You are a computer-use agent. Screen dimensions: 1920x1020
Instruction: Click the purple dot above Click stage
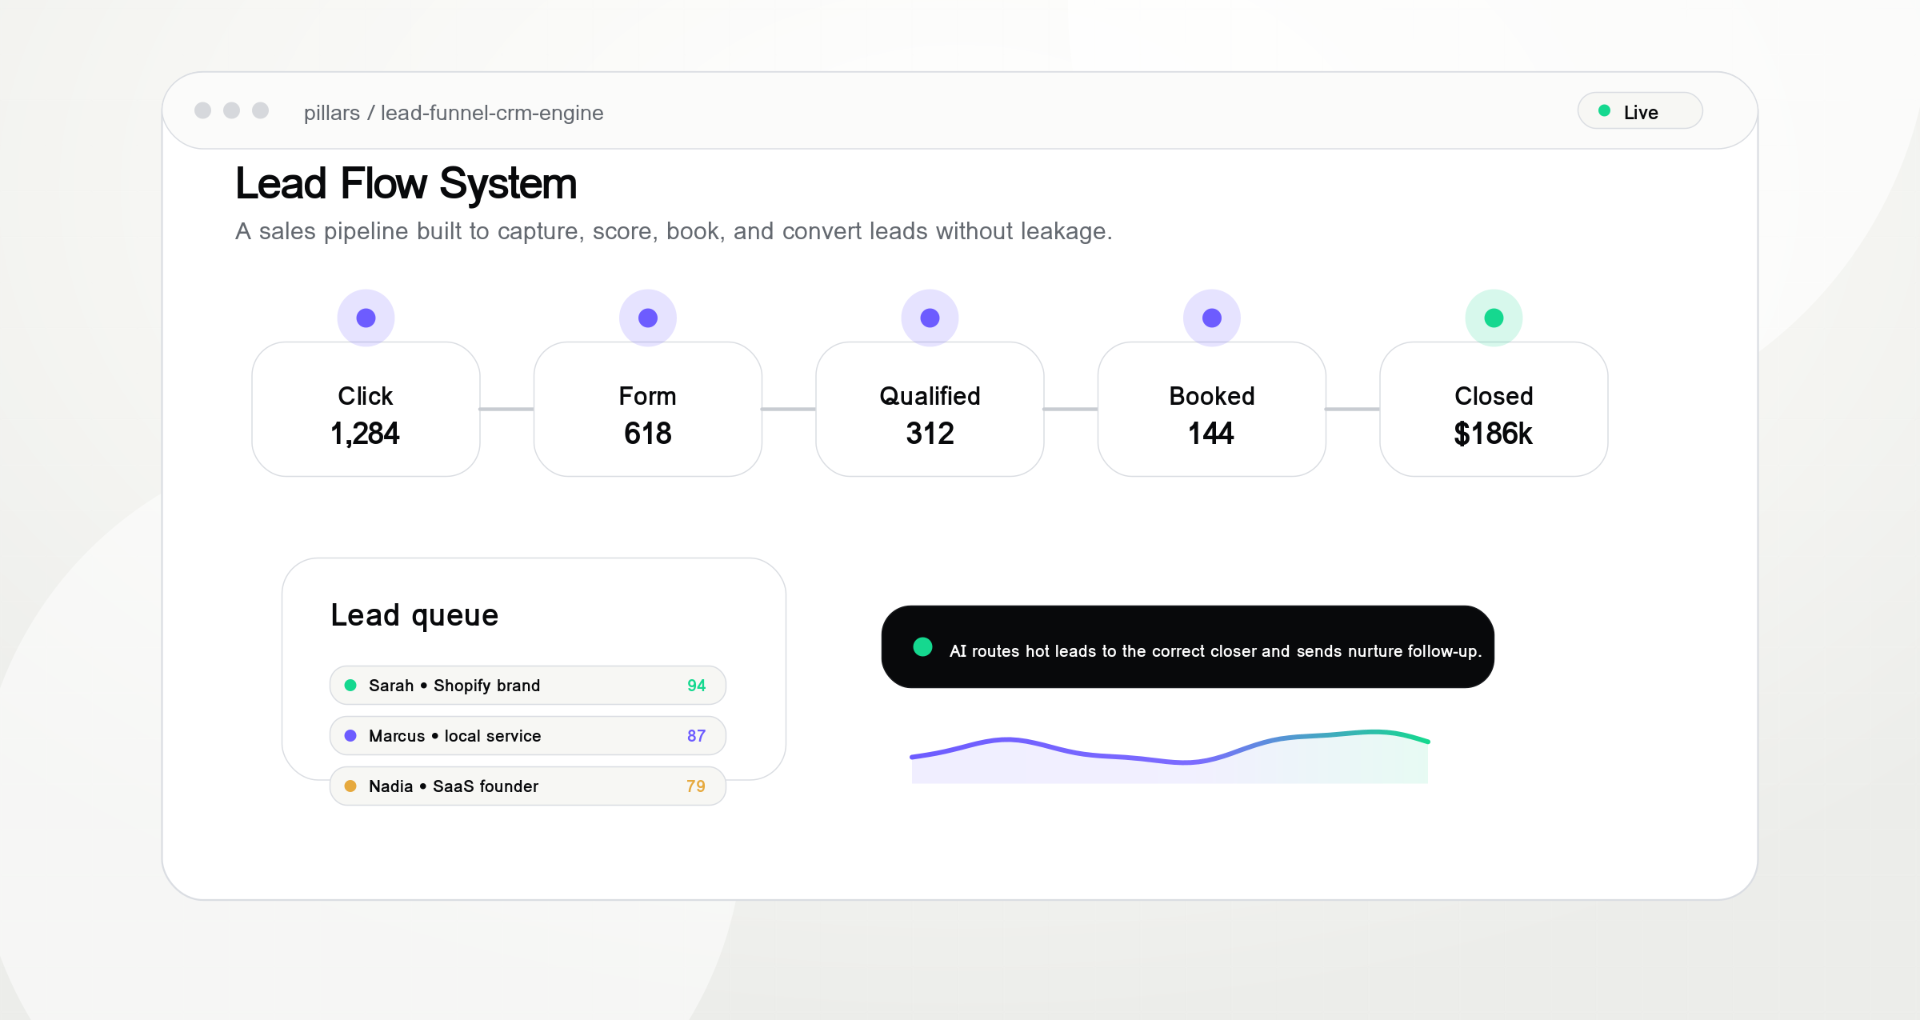tap(366, 318)
